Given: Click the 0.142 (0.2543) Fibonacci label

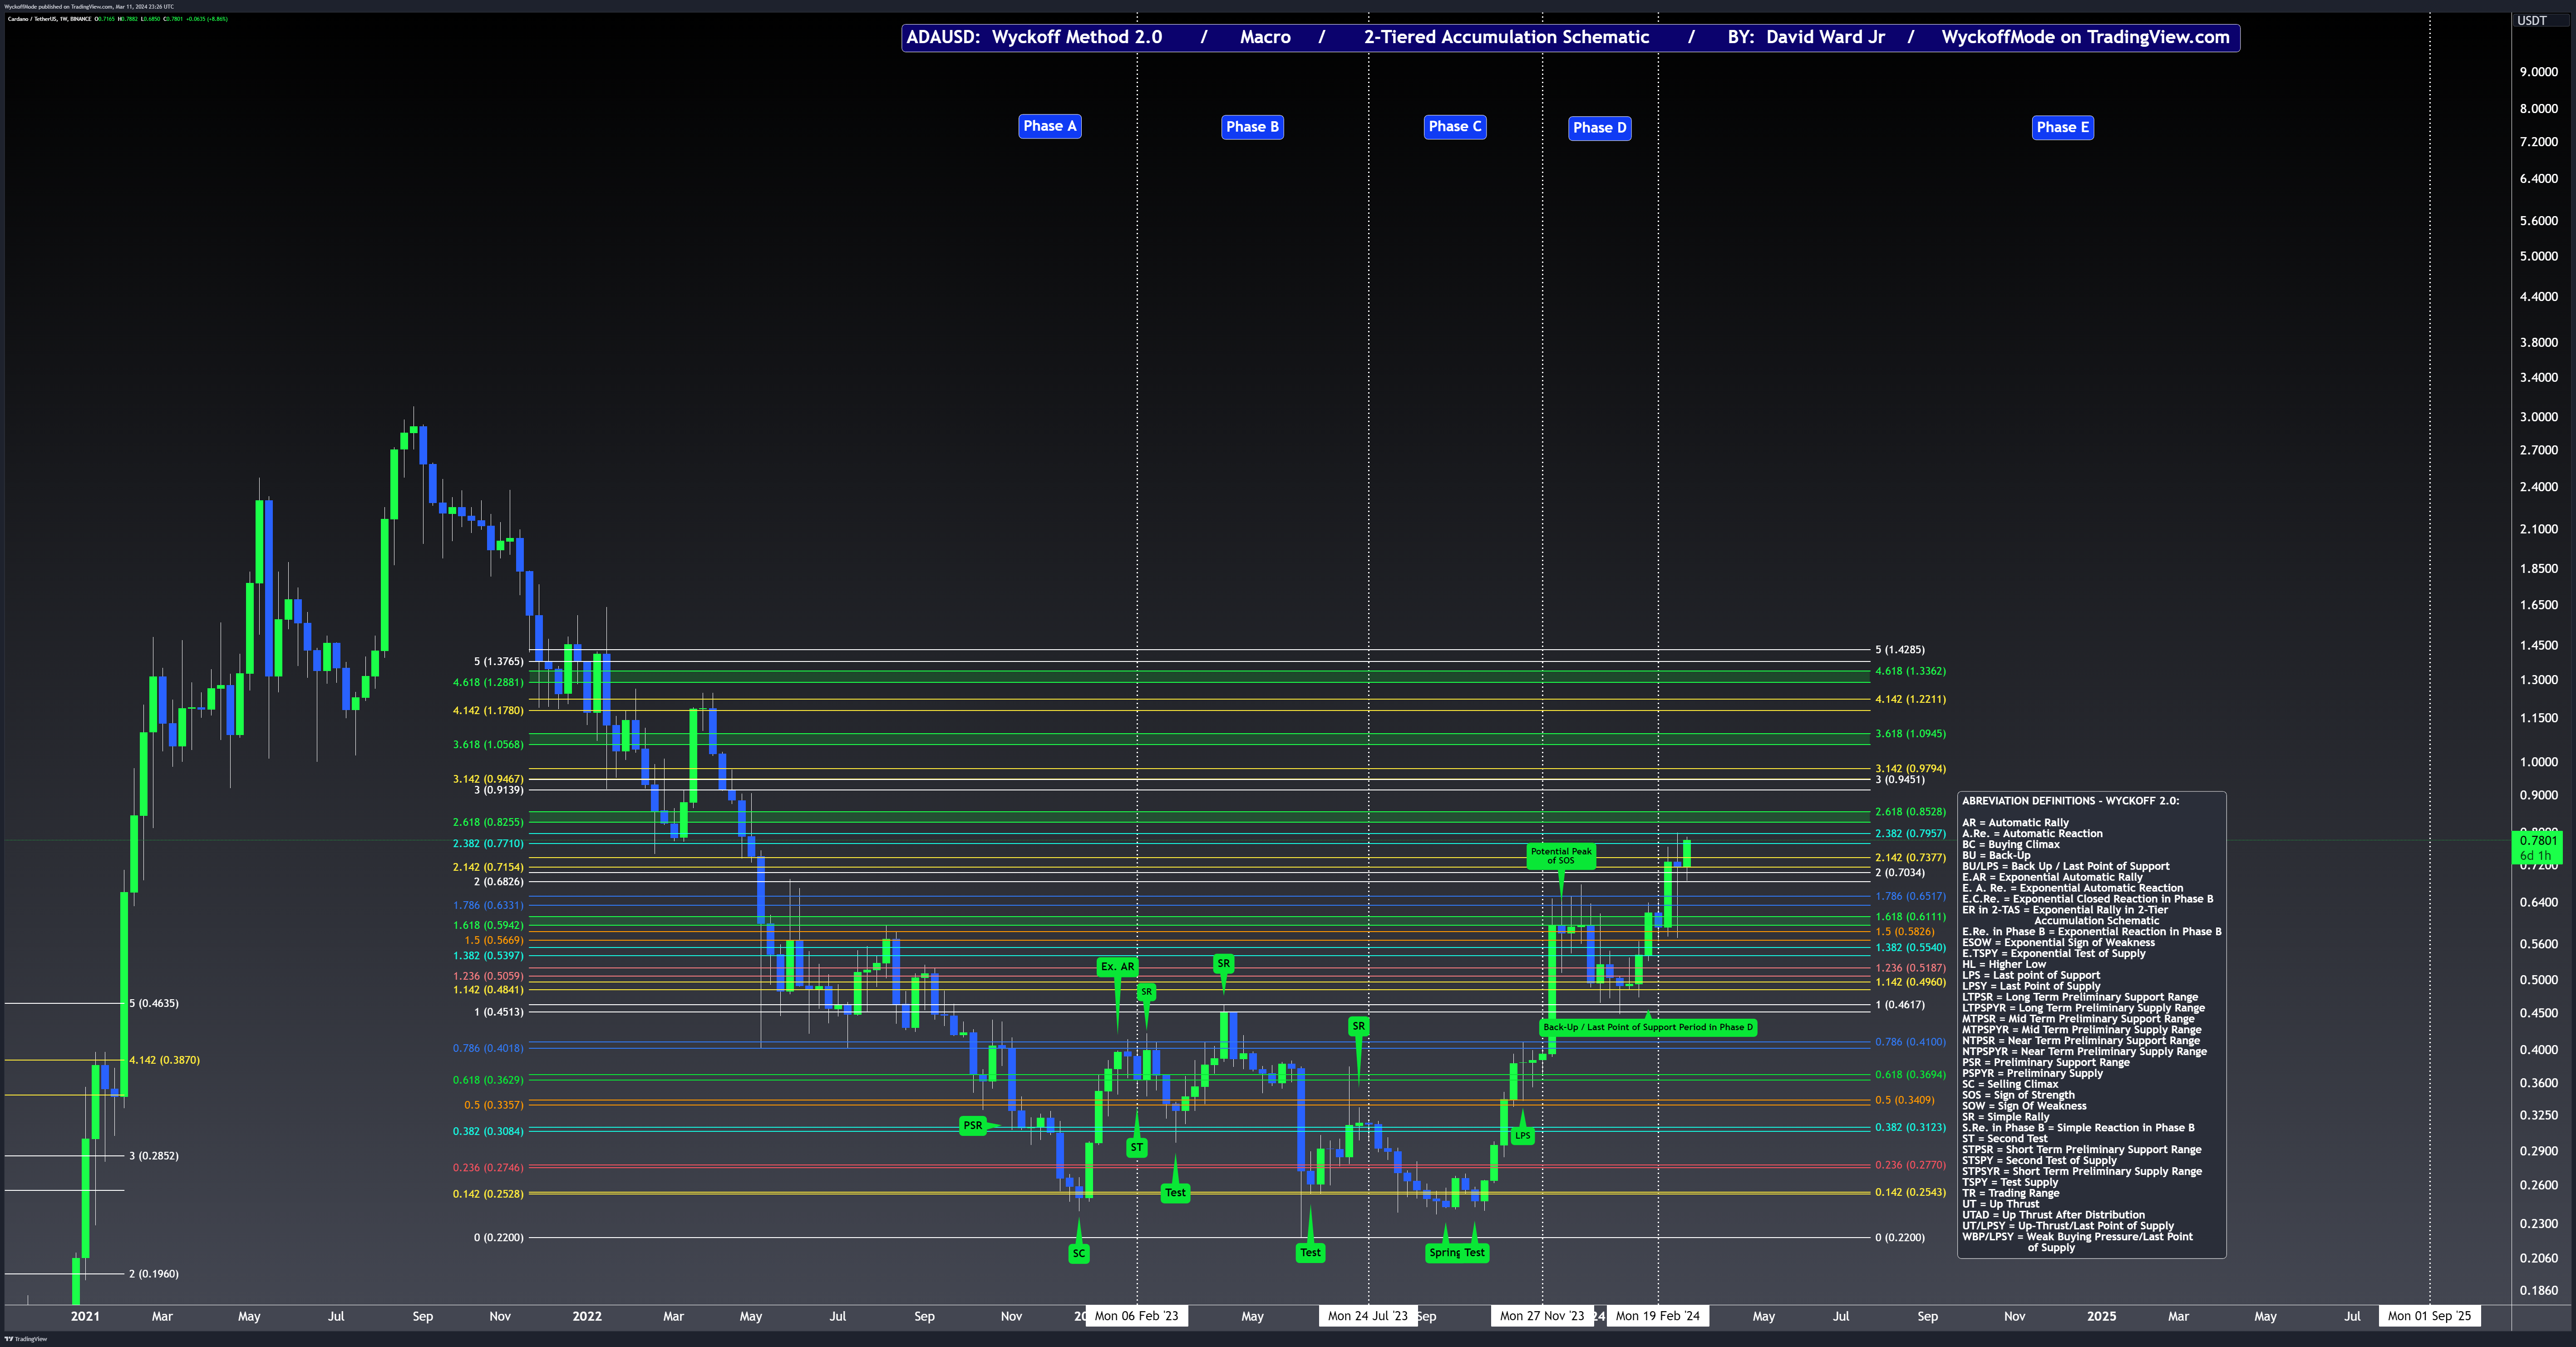Looking at the screenshot, I should (x=1910, y=1192).
